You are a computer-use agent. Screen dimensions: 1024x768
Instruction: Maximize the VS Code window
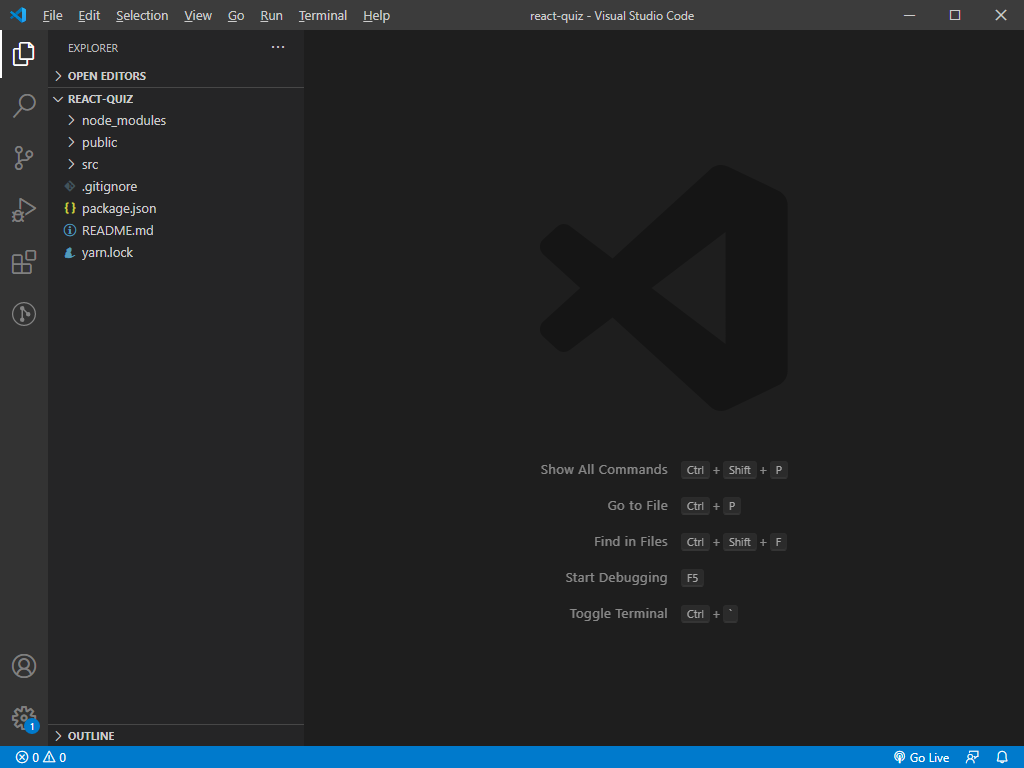[x=955, y=15]
